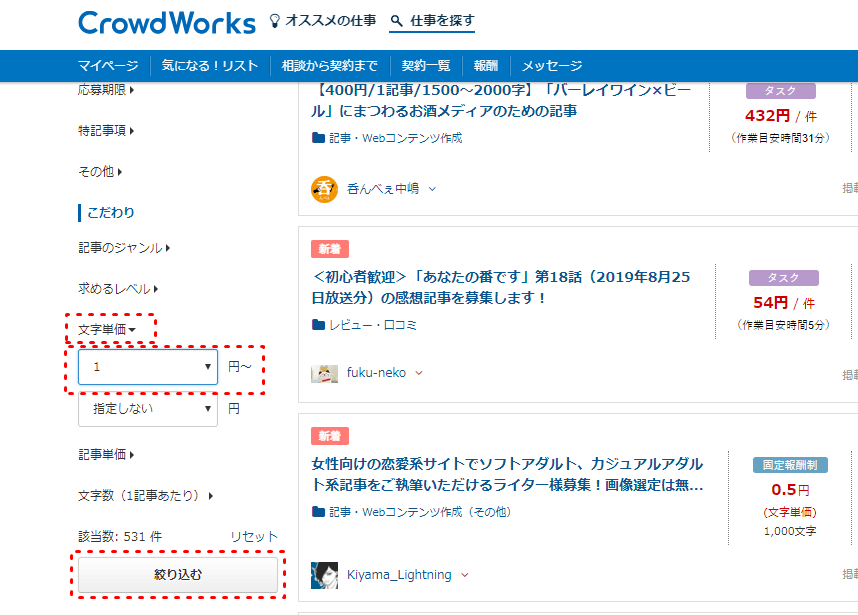Click the magnifier icon beside 仕事を探す
Image resolution: width=858 pixels, height=615 pixels.
coord(397,21)
